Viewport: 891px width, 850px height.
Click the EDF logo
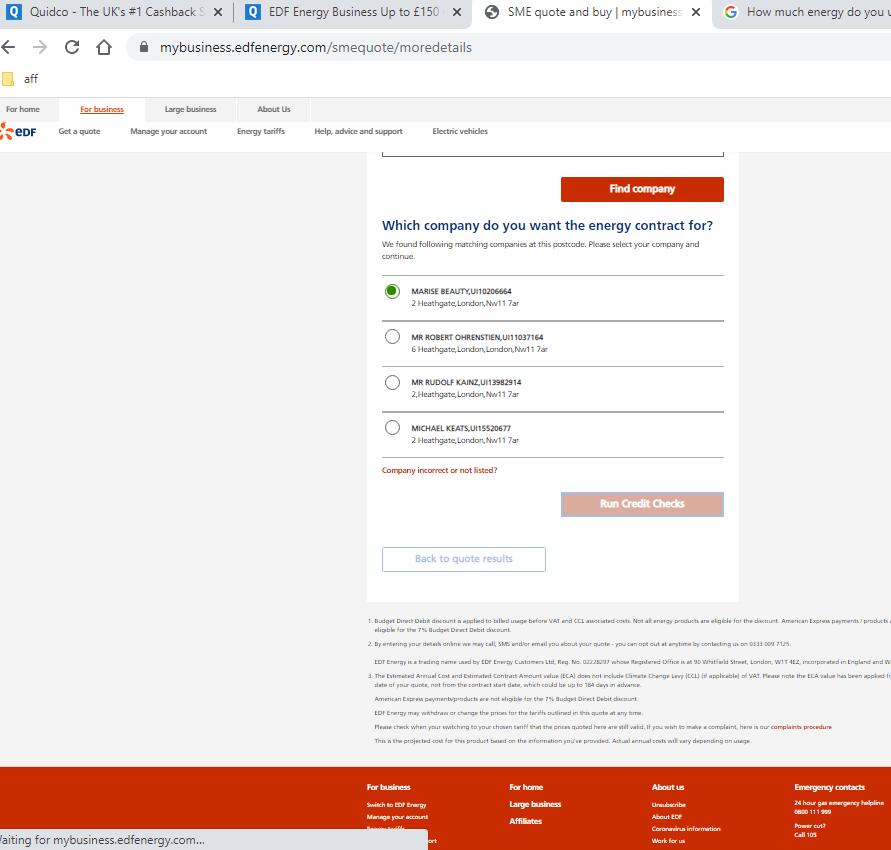pos(18,131)
